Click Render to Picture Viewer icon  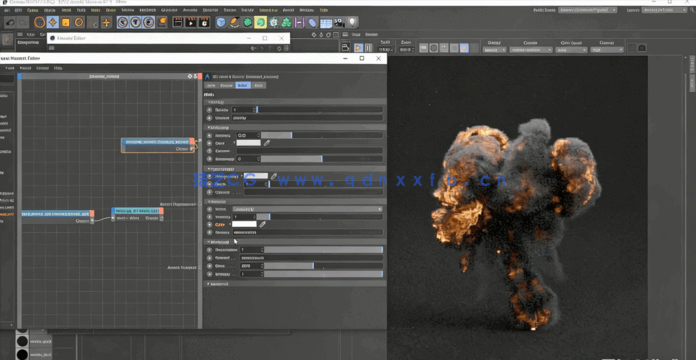(190, 22)
